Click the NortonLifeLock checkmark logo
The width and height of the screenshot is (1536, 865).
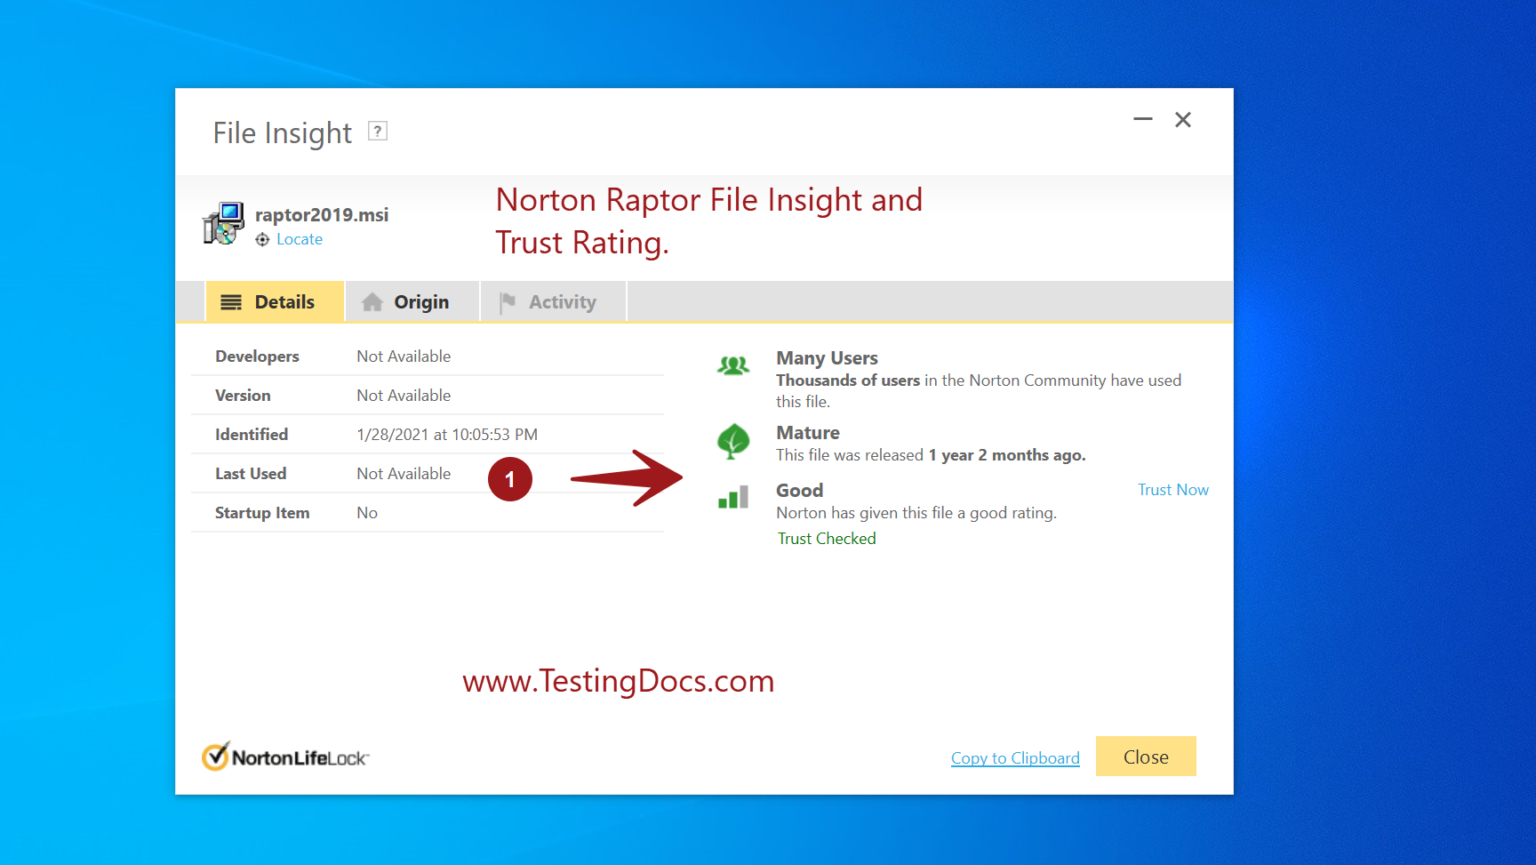tap(216, 756)
